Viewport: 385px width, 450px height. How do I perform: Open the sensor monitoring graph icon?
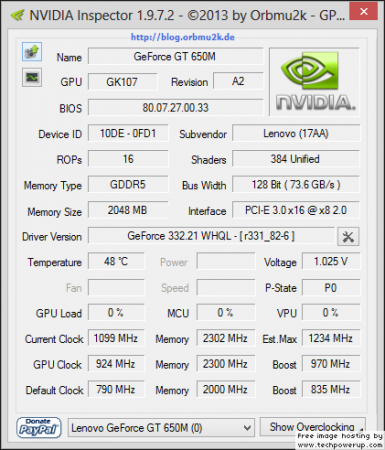32,78
